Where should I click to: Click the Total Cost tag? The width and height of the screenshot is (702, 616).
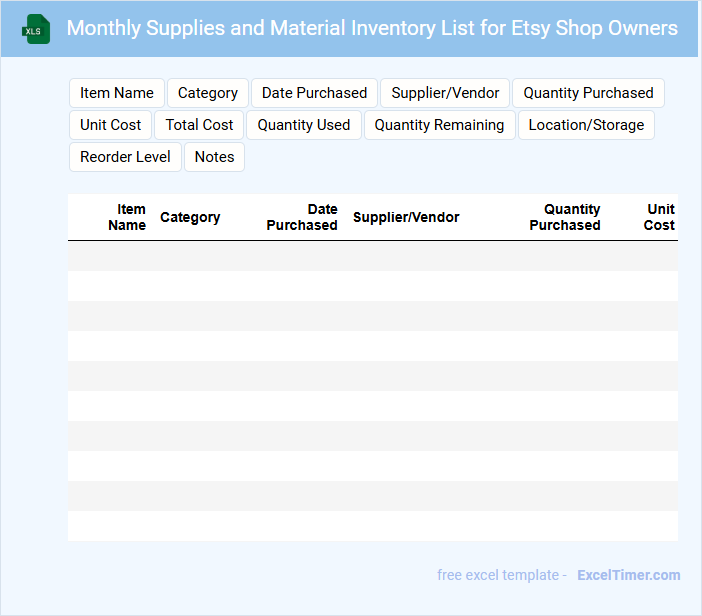[x=199, y=125]
